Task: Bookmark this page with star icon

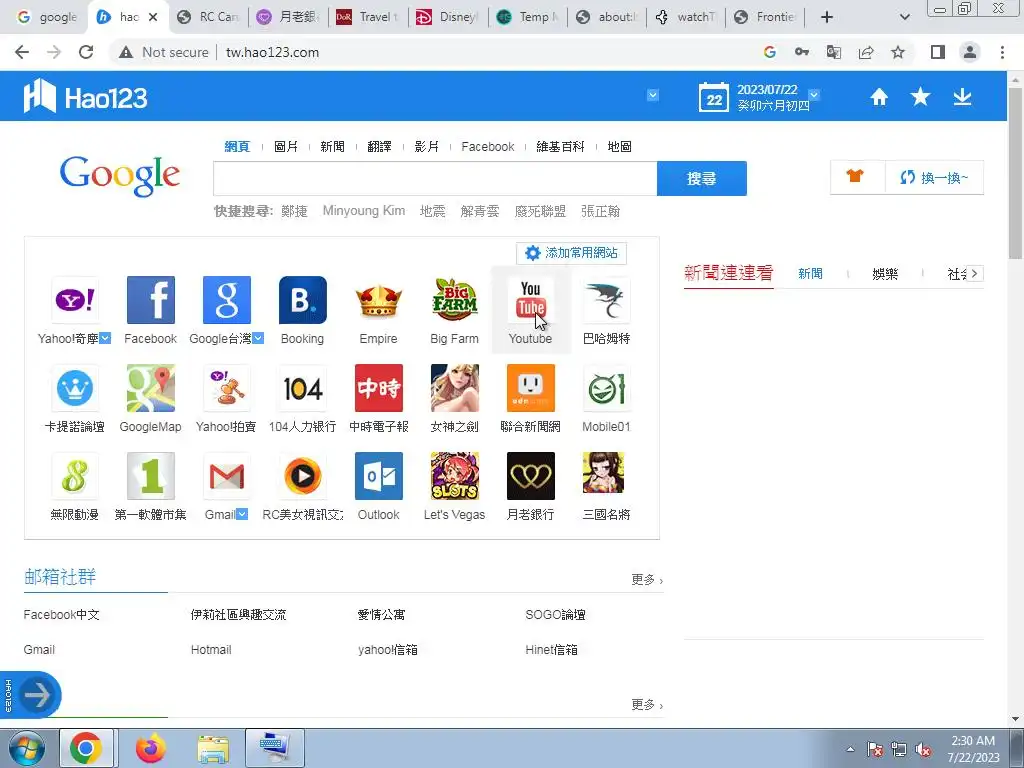Action: click(x=898, y=52)
